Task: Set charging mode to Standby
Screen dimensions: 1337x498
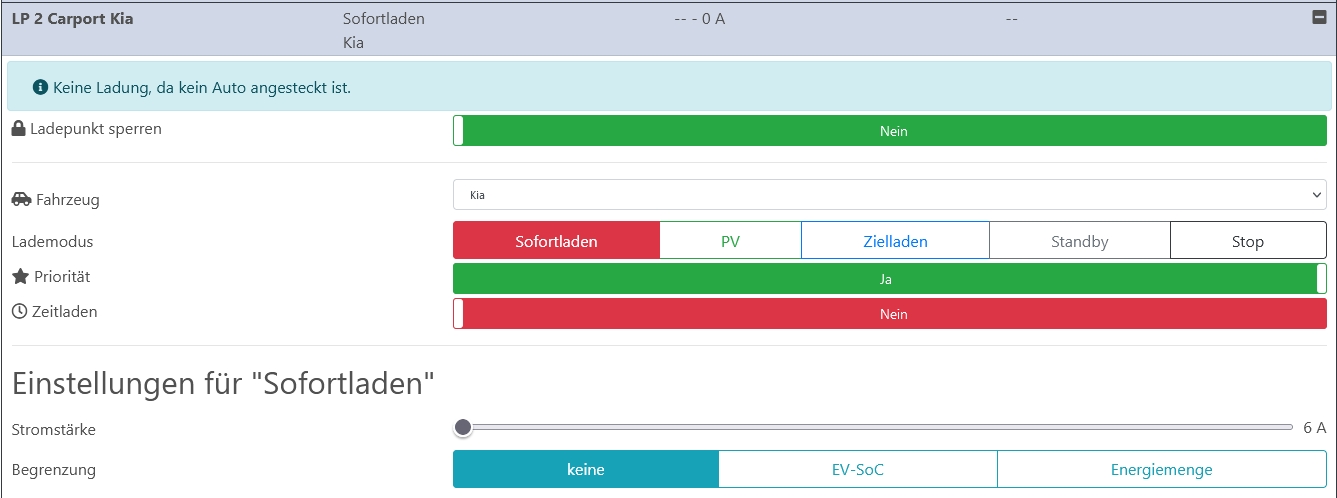Action: [1079, 241]
